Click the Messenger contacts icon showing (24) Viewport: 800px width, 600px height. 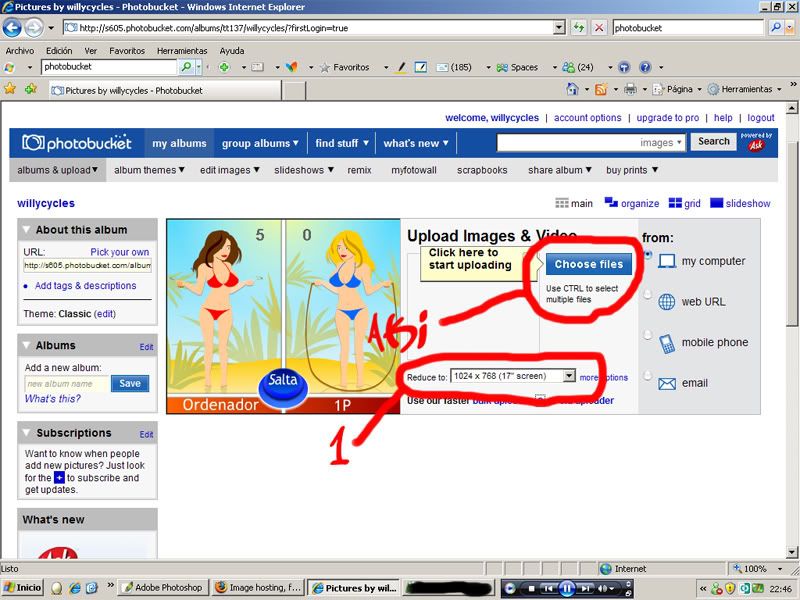[568, 67]
